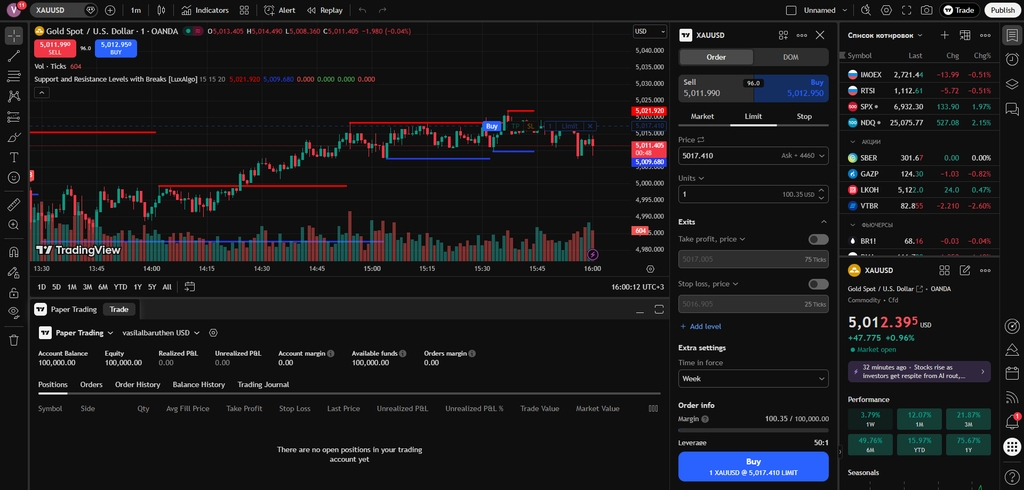Enable the Take profit toggle

click(818, 239)
